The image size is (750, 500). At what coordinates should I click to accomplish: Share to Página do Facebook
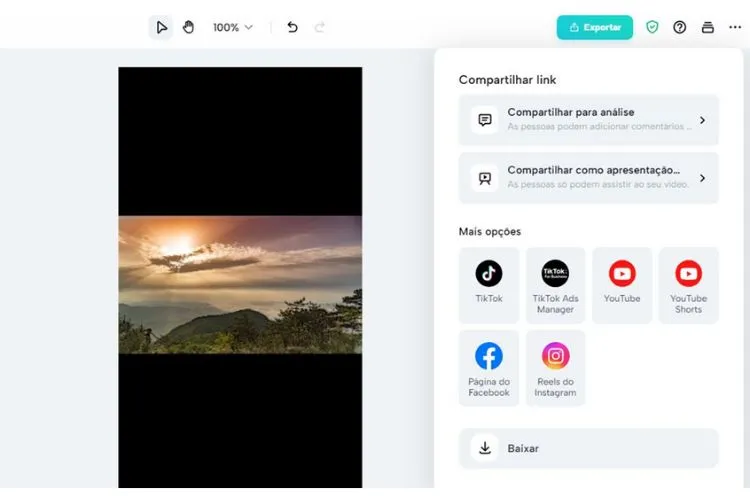pyautogui.click(x=488, y=368)
